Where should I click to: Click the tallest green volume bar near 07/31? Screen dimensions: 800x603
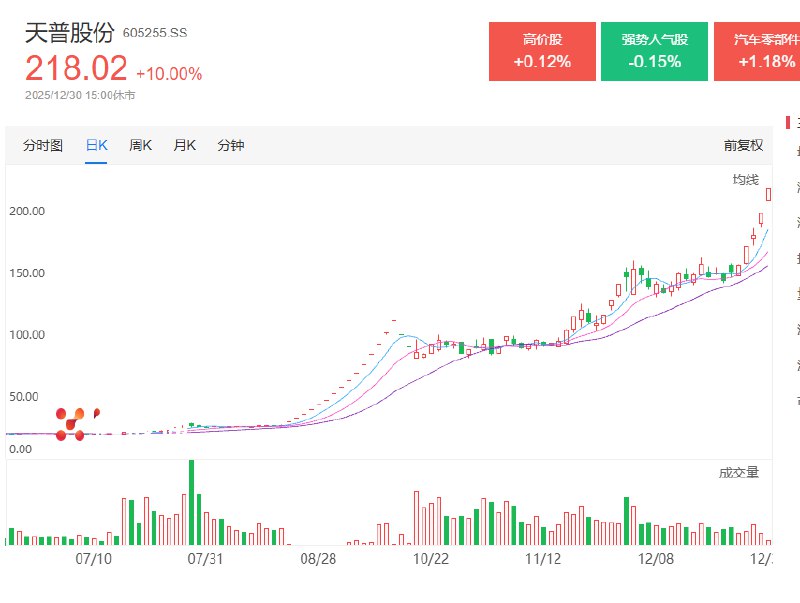(x=191, y=502)
